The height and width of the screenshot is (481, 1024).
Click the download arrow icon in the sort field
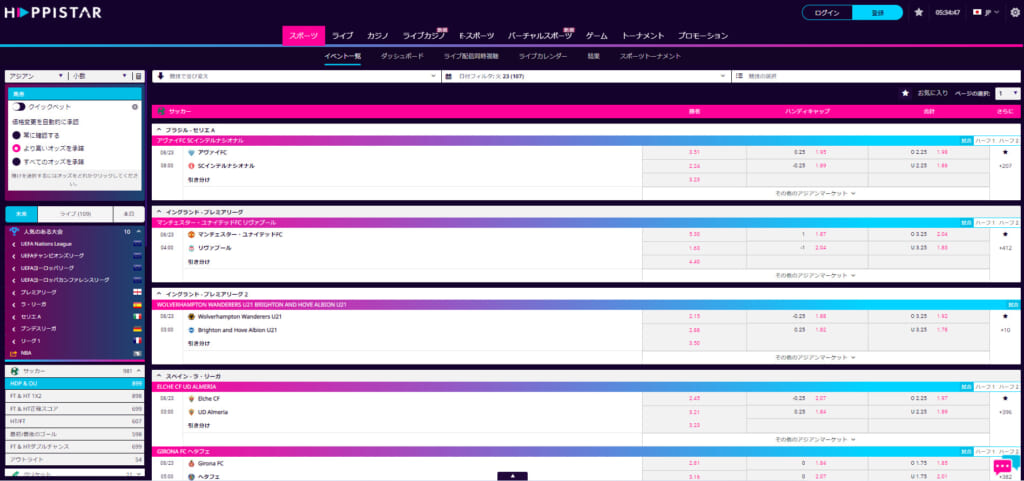(x=161, y=76)
